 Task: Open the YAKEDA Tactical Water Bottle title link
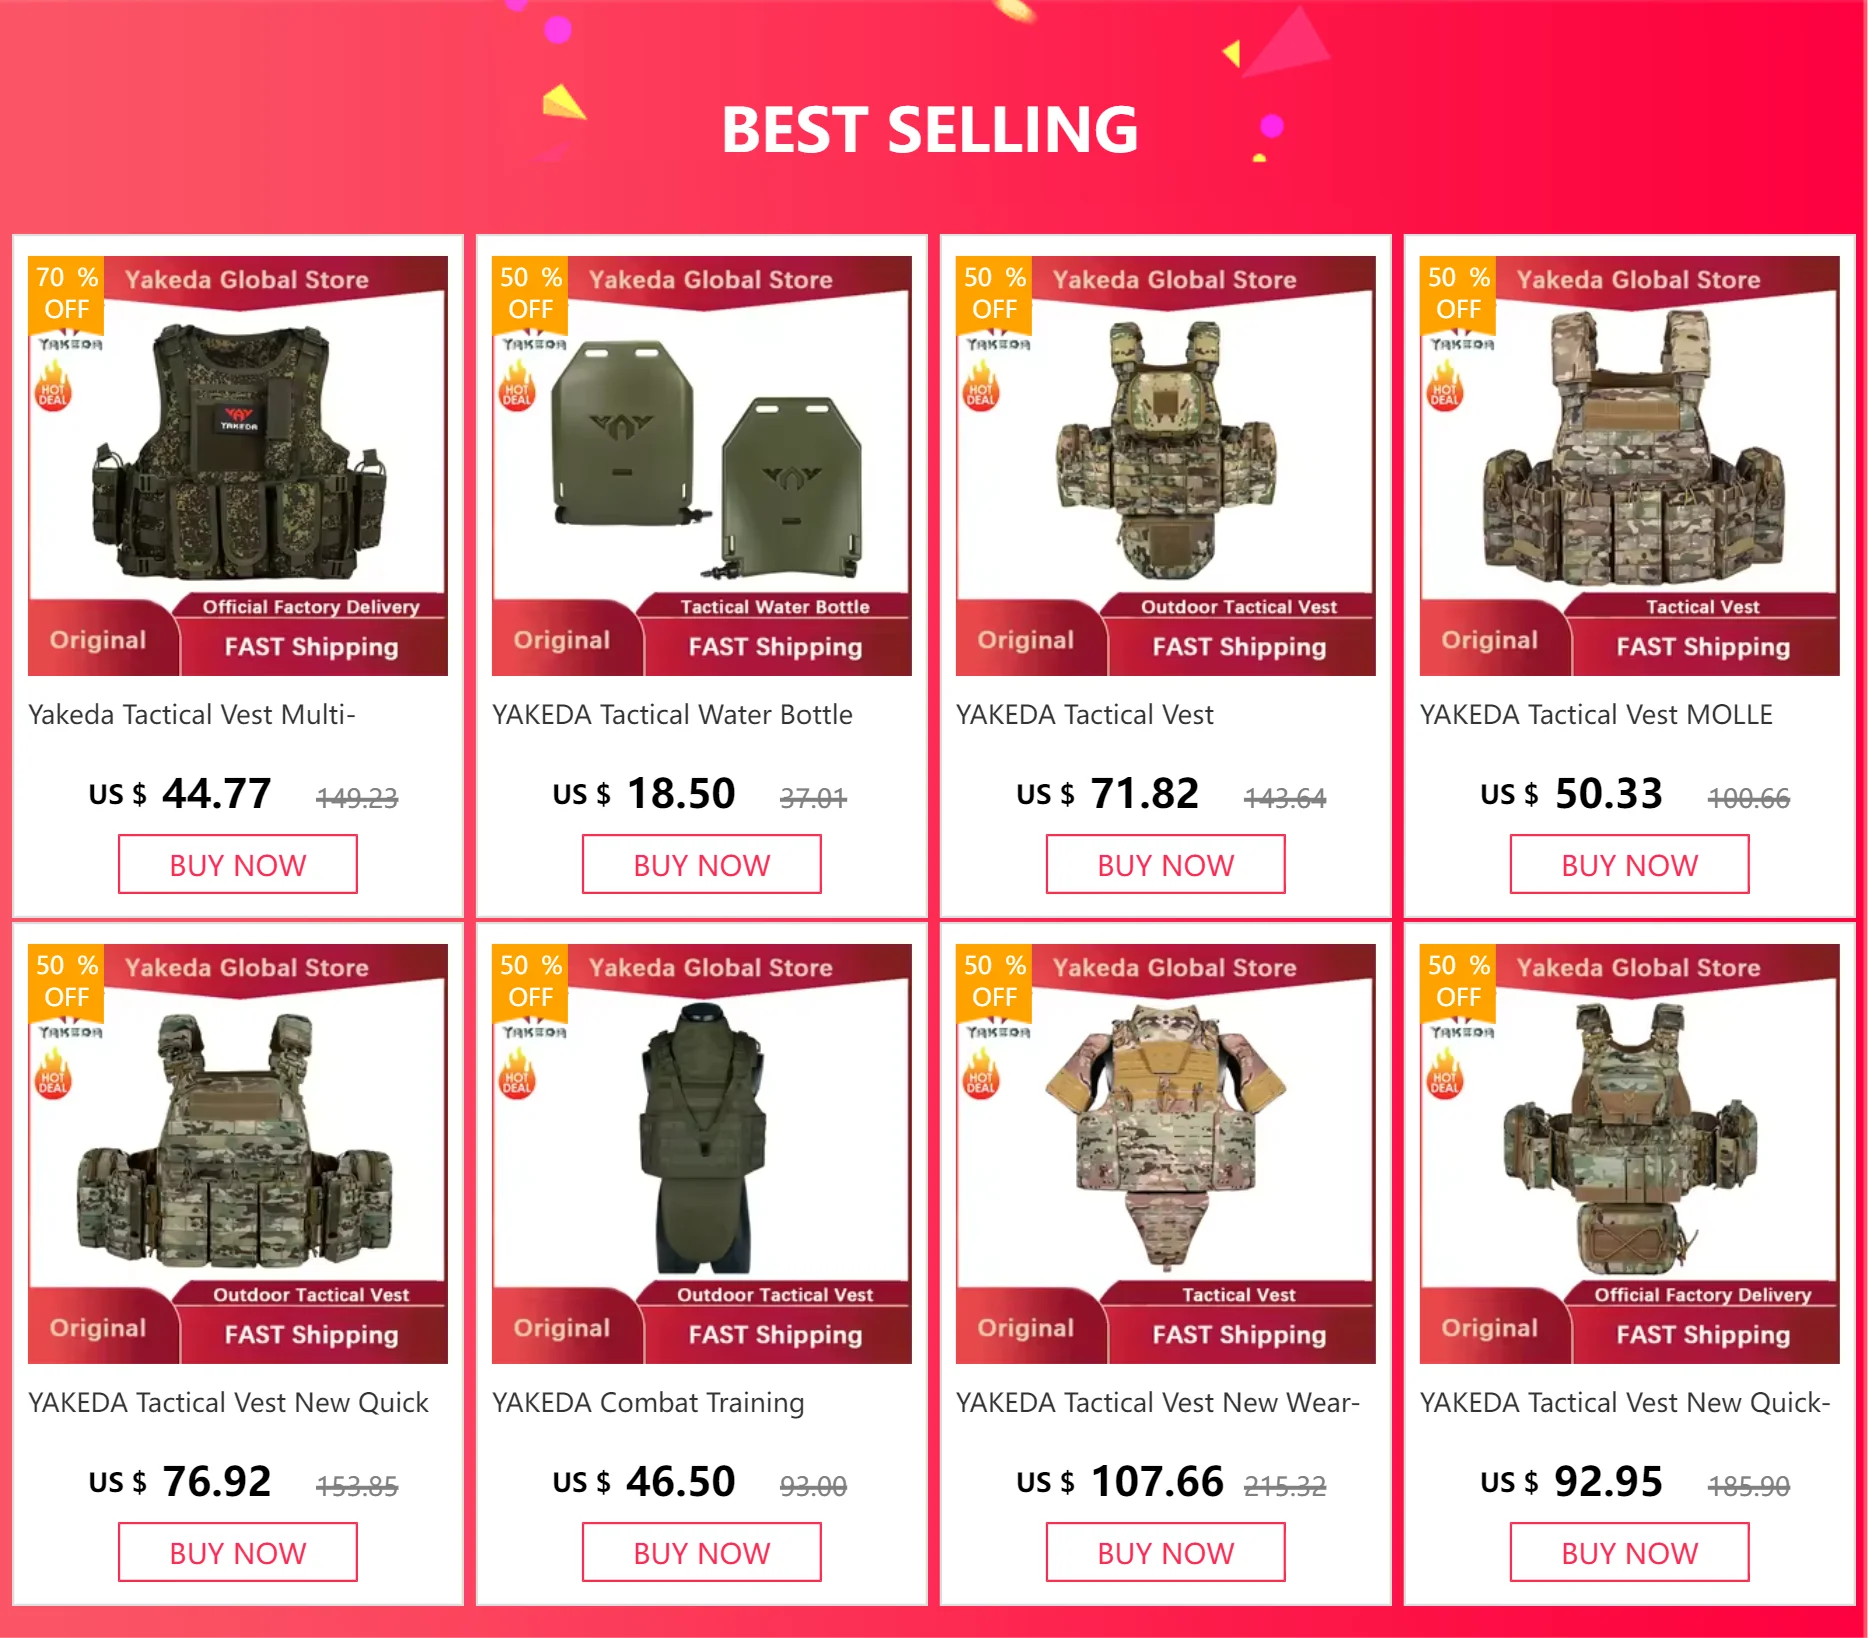click(x=672, y=715)
